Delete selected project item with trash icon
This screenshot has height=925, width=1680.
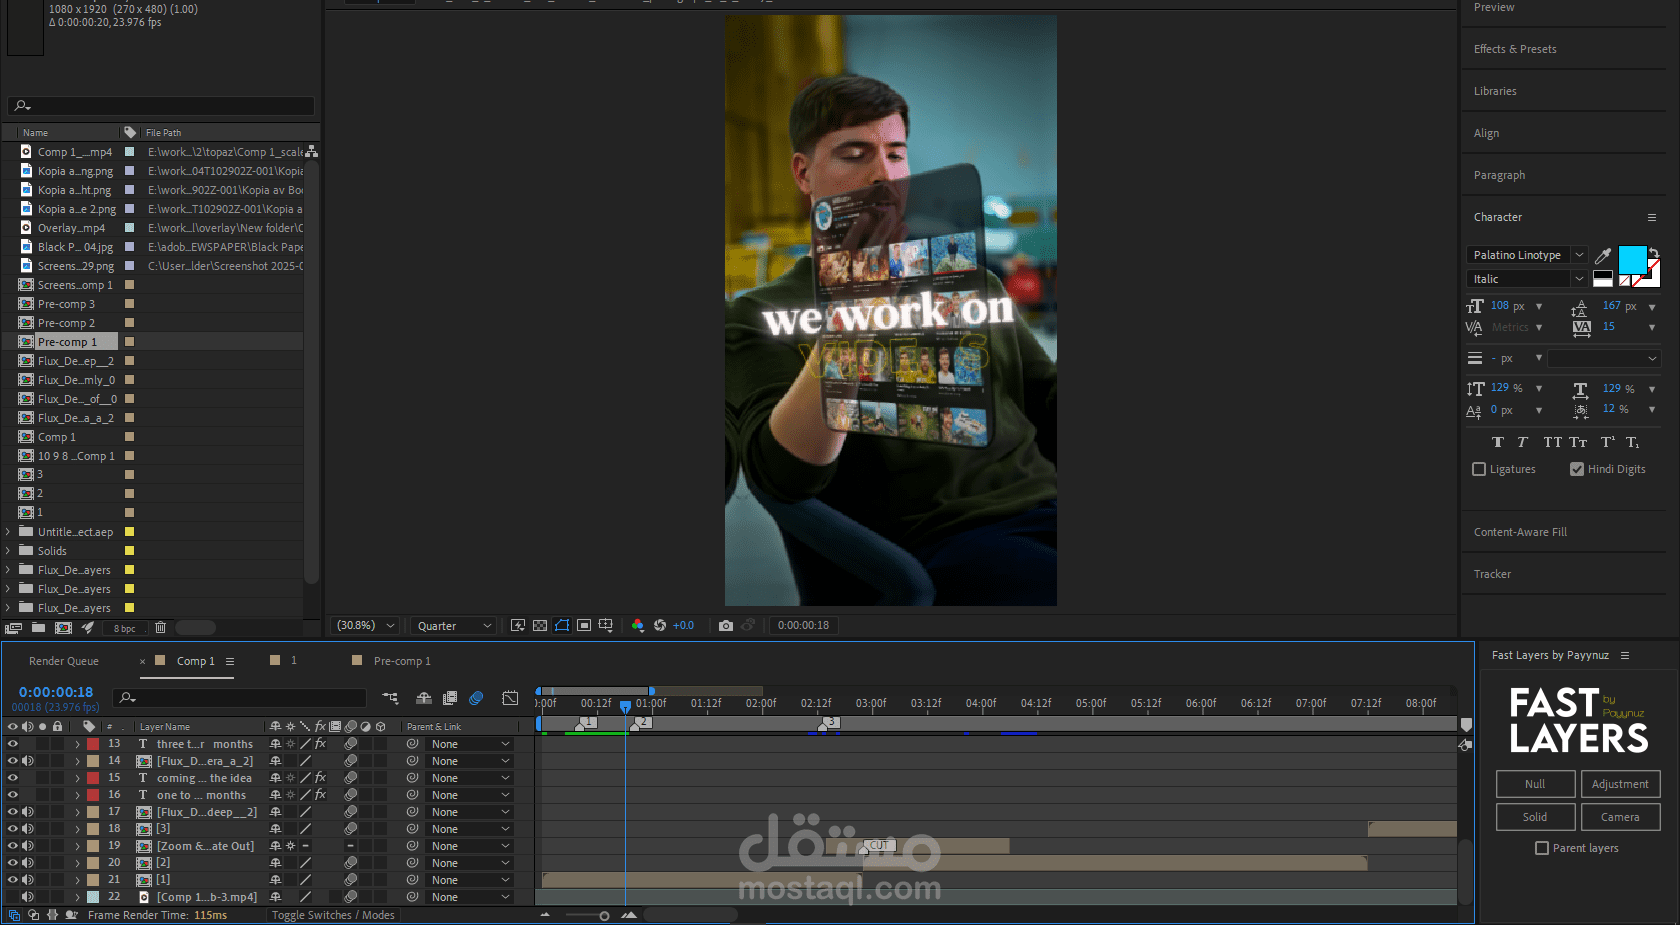point(160,628)
